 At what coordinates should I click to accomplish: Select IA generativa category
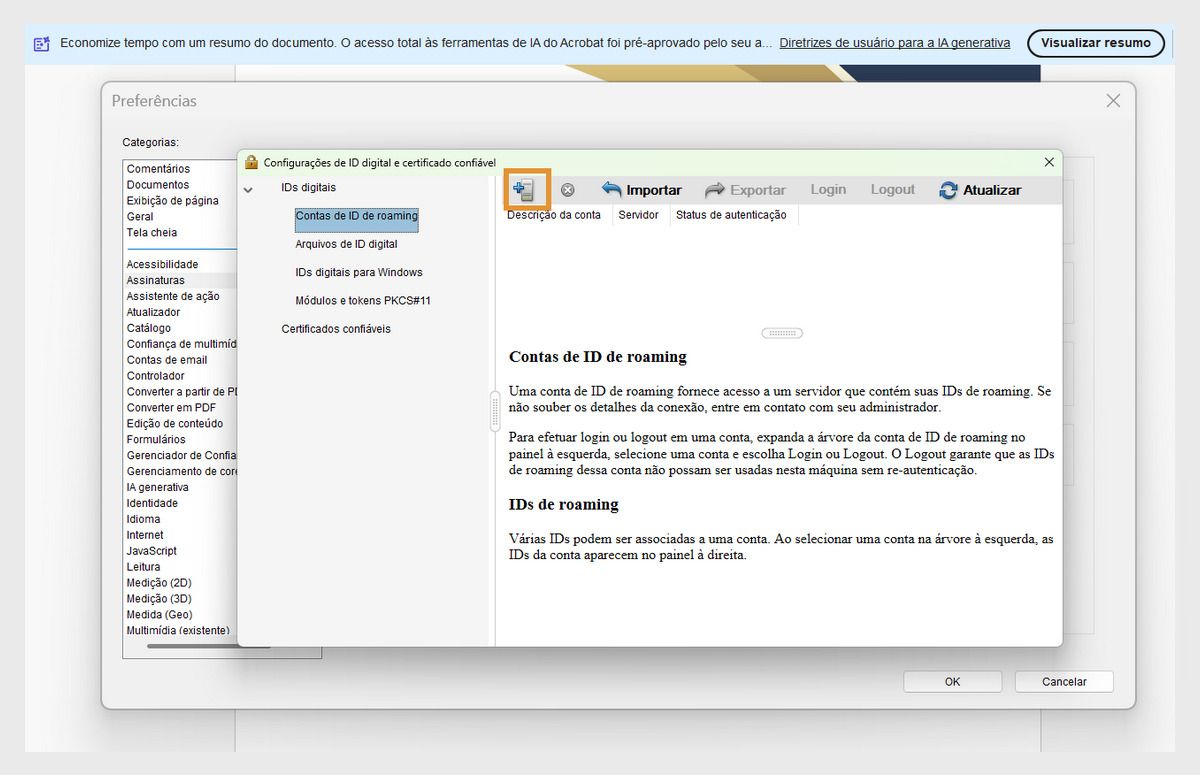pos(158,488)
